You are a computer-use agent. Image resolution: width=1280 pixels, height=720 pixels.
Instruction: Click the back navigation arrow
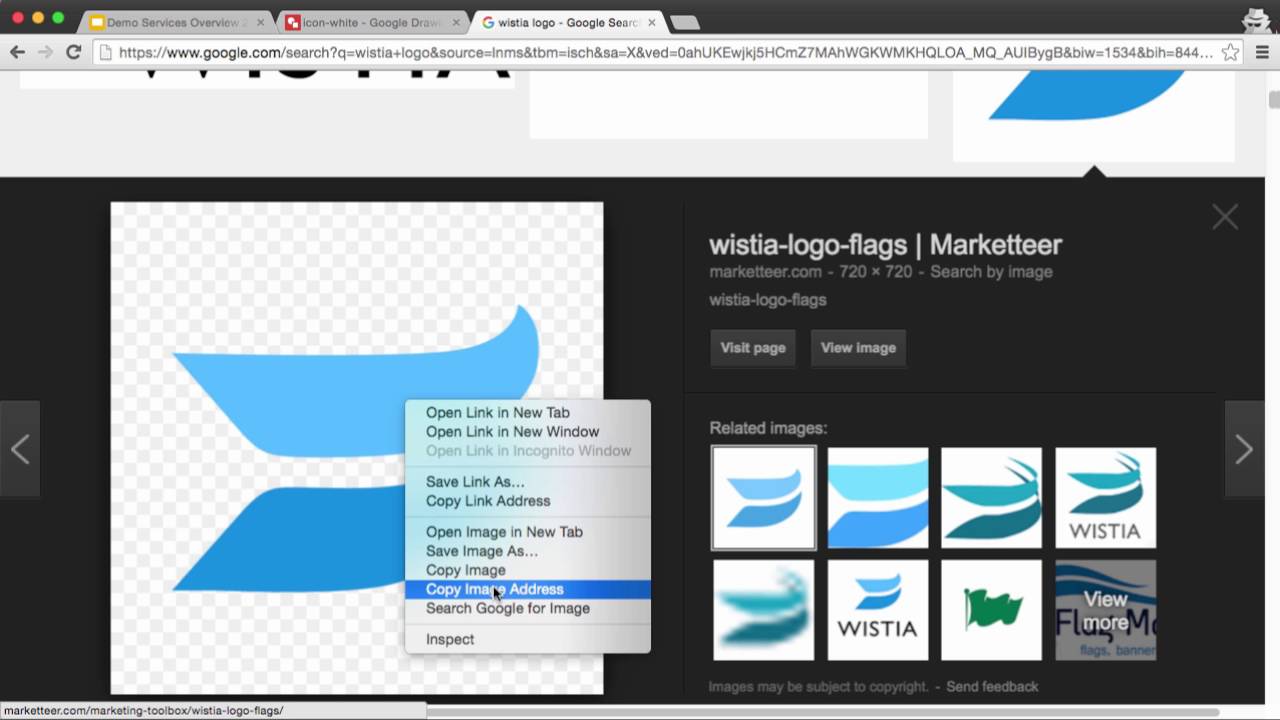pos(17,52)
